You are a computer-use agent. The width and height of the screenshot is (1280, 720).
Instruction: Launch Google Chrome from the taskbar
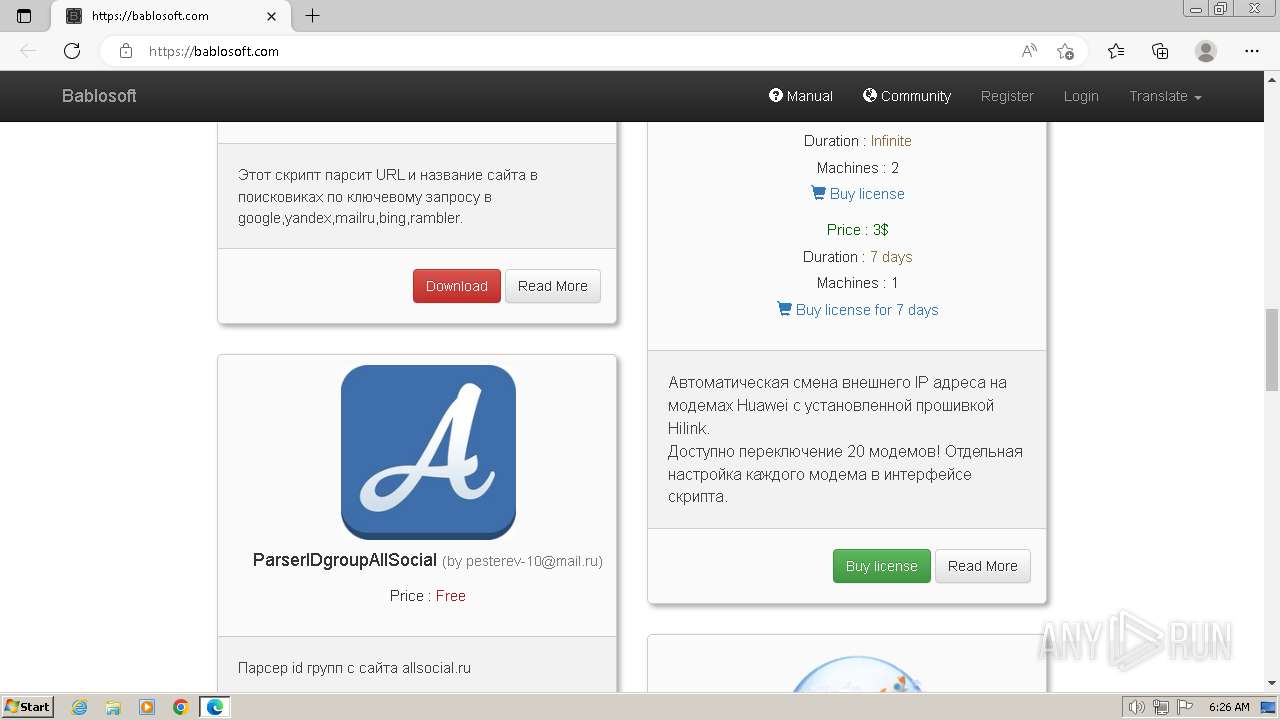[x=181, y=707]
